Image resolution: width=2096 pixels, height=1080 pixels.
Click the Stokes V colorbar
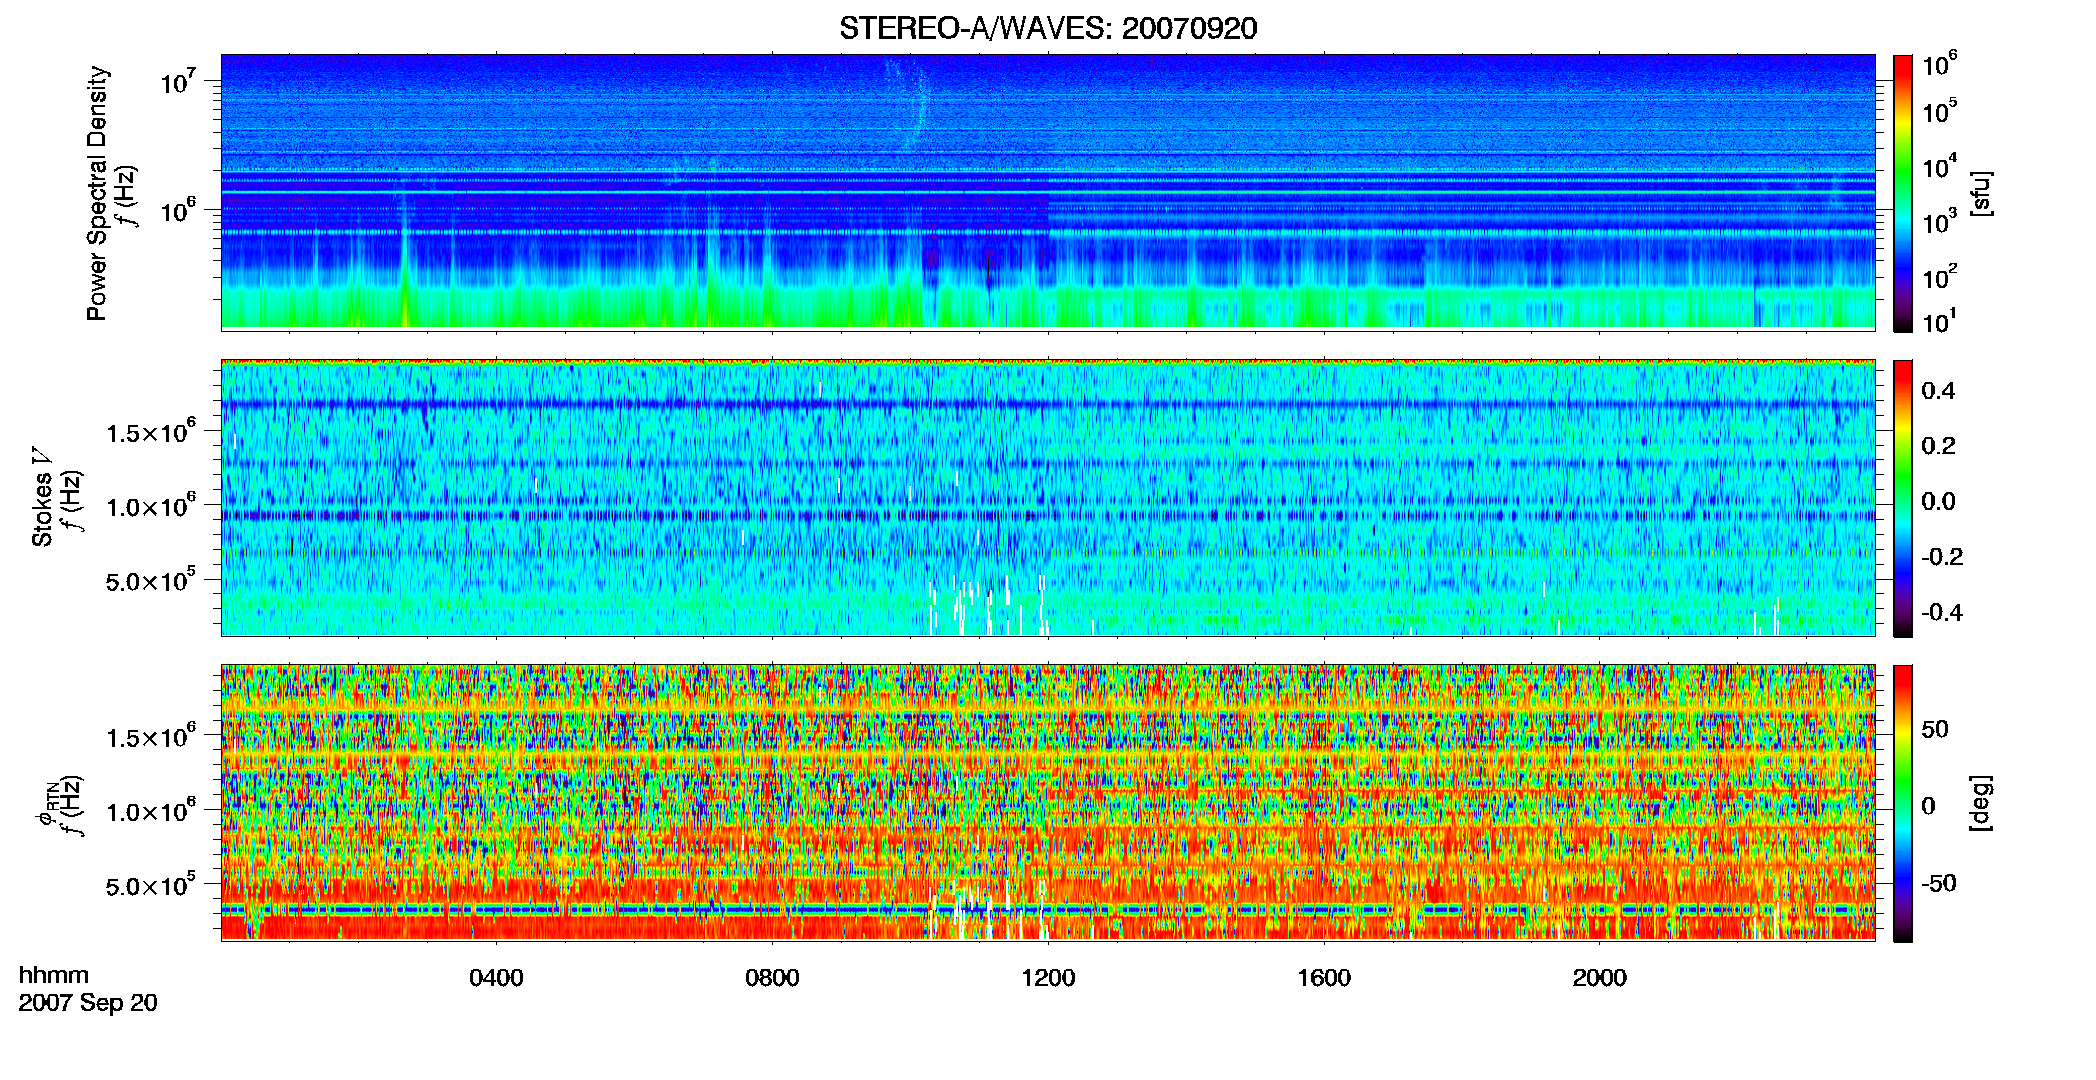coord(1903,498)
